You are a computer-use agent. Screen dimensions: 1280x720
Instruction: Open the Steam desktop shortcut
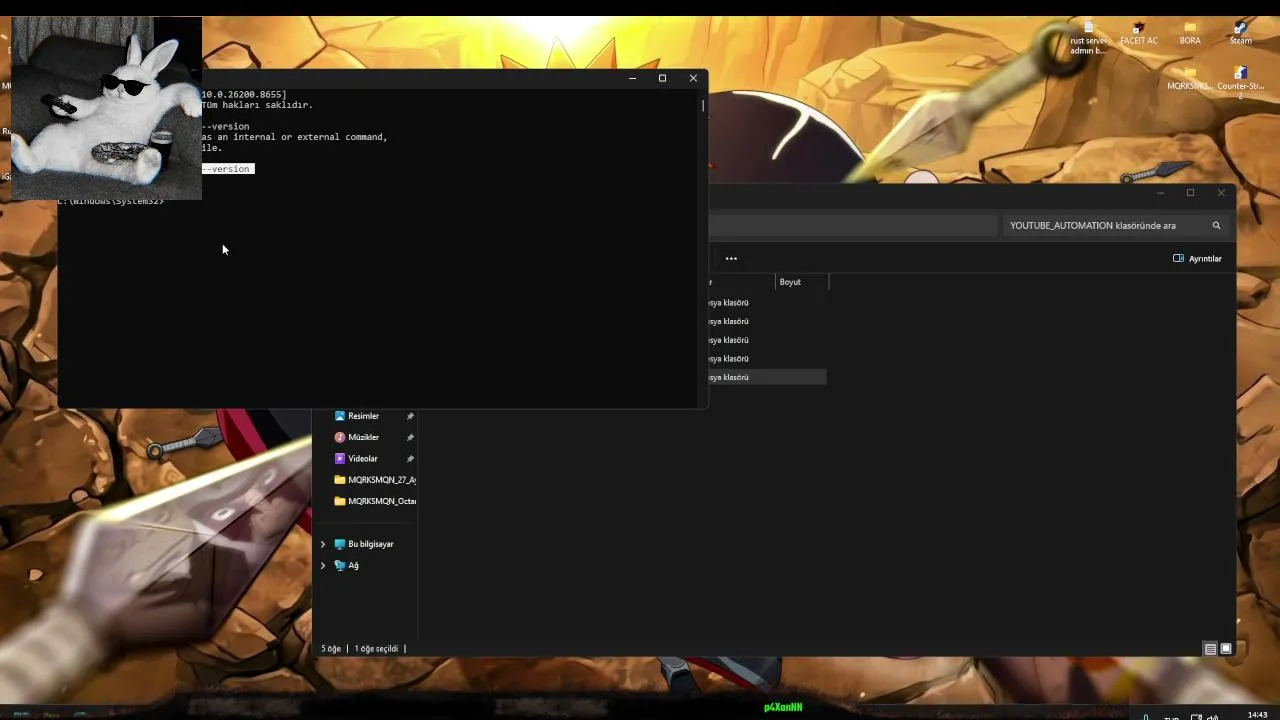pyautogui.click(x=1240, y=32)
